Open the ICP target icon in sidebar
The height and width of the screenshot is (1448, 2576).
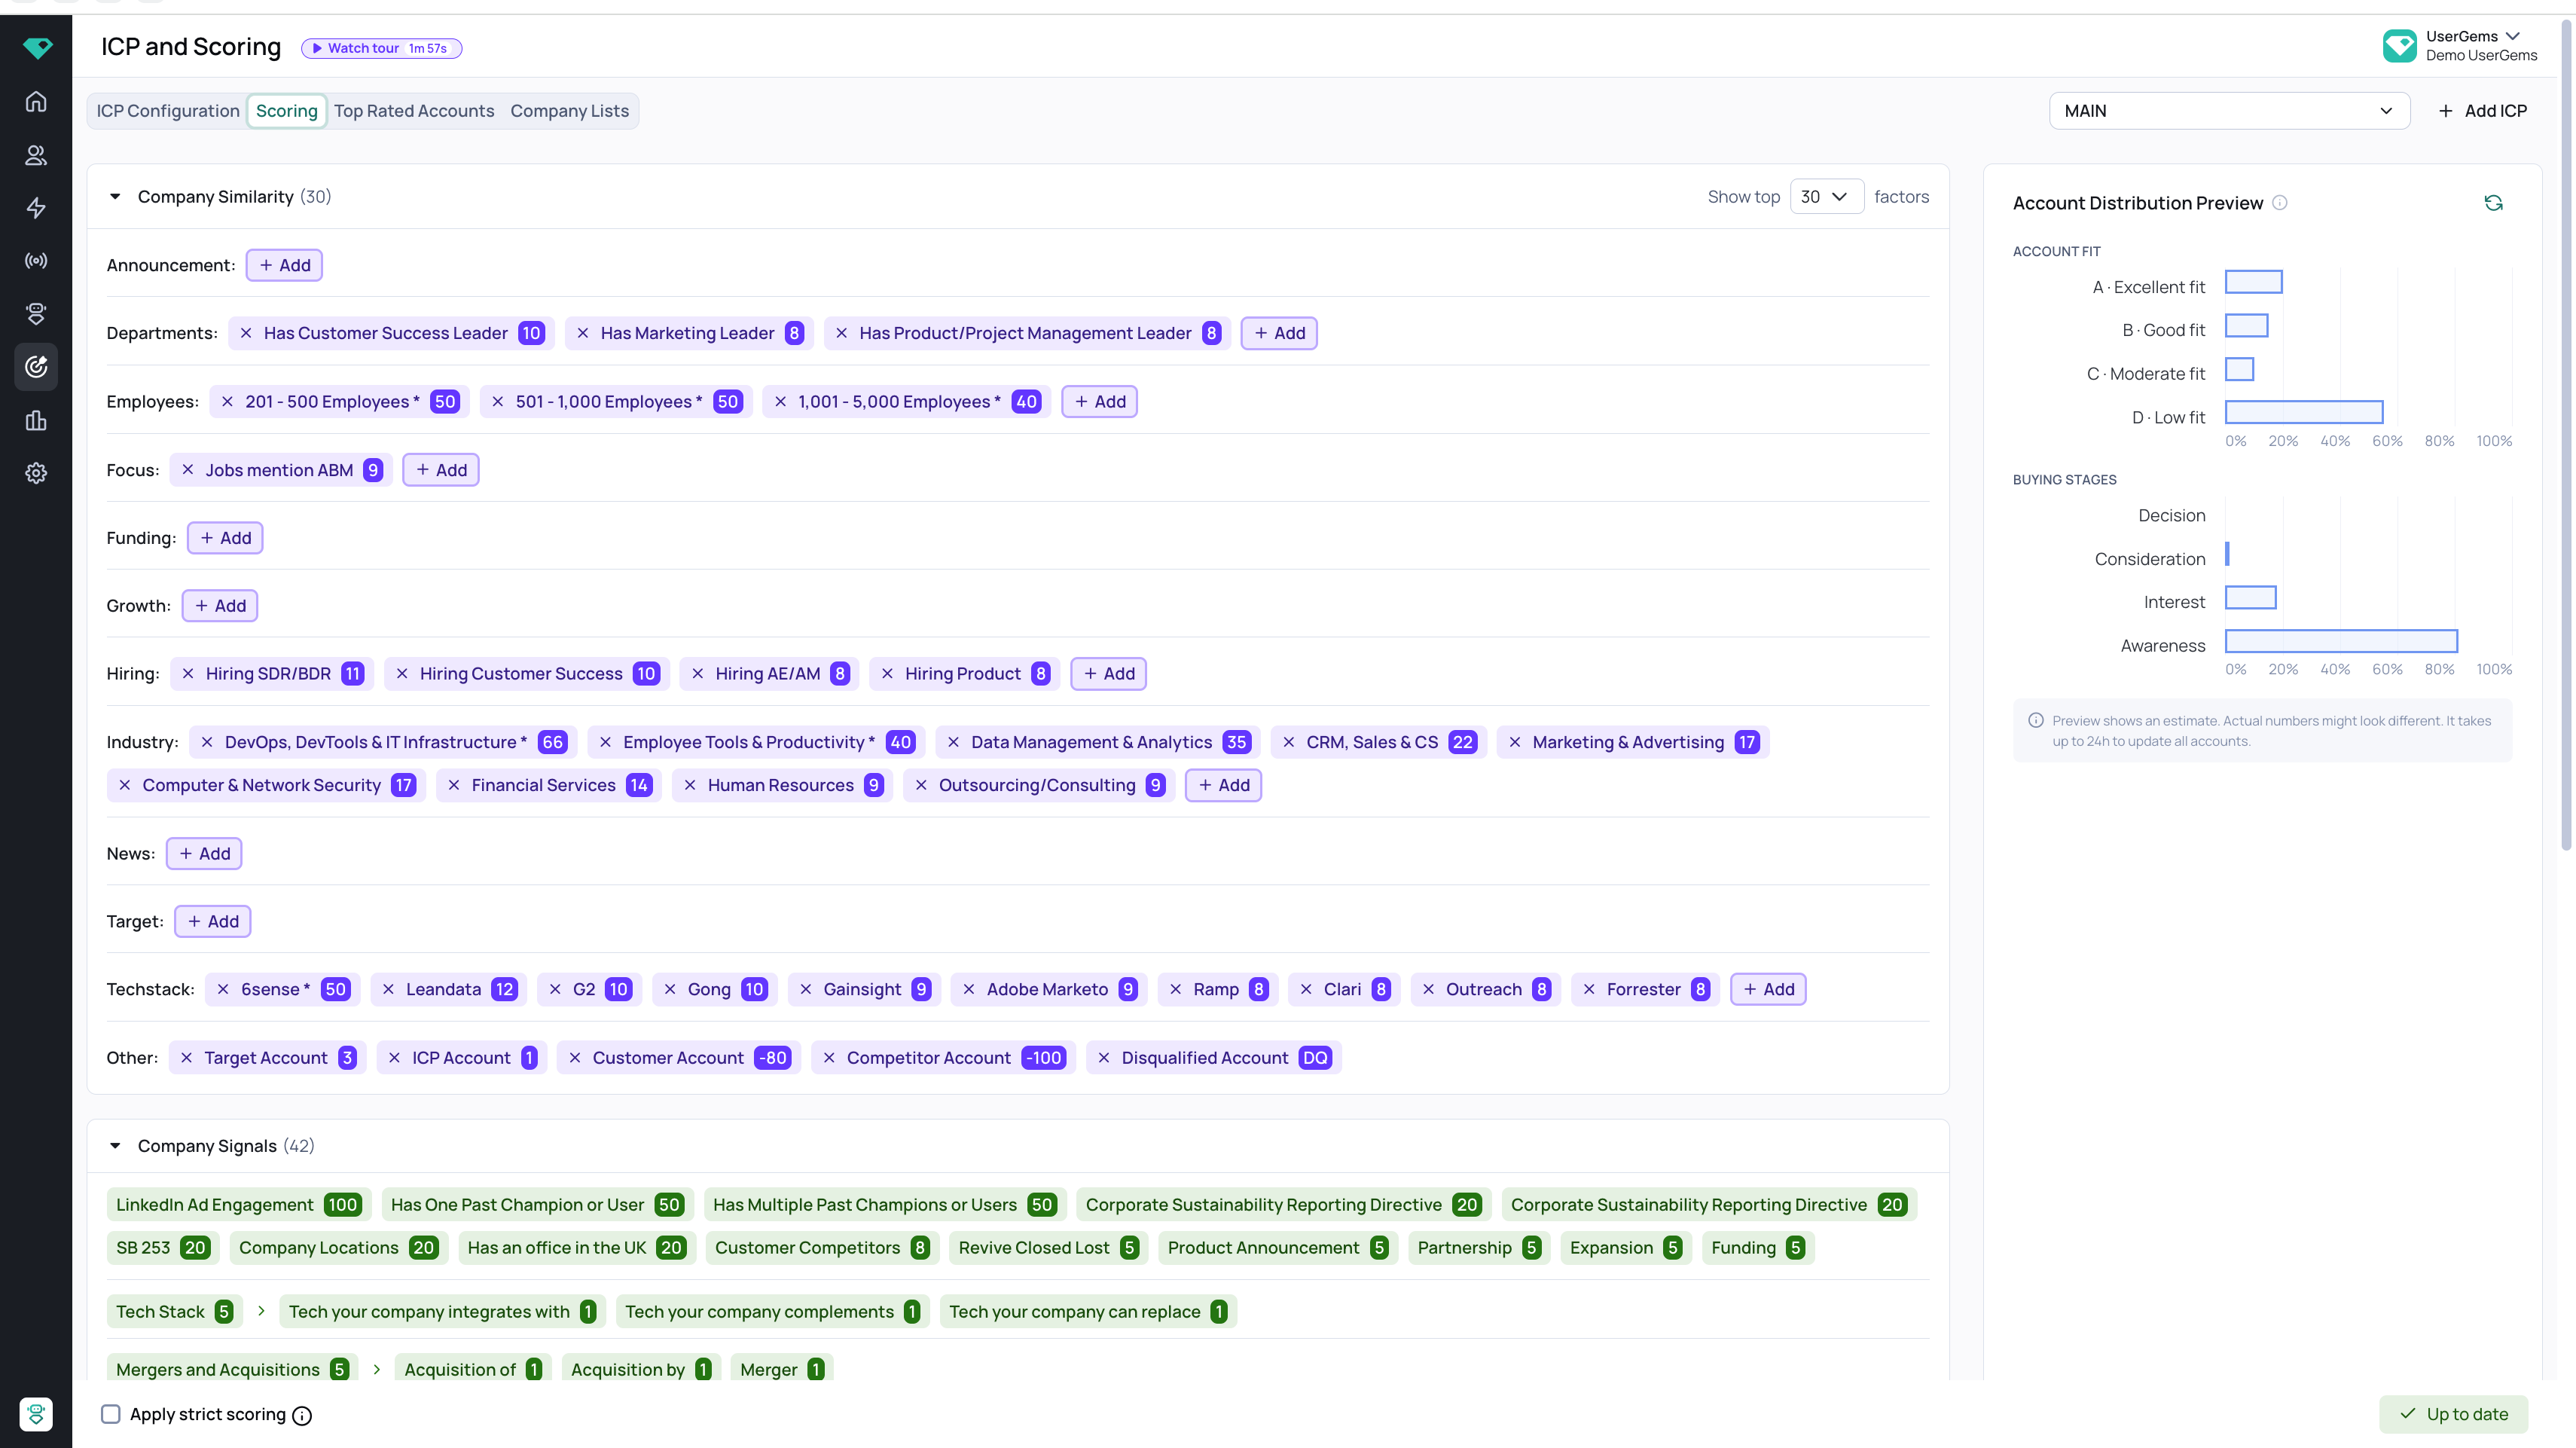click(x=36, y=367)
